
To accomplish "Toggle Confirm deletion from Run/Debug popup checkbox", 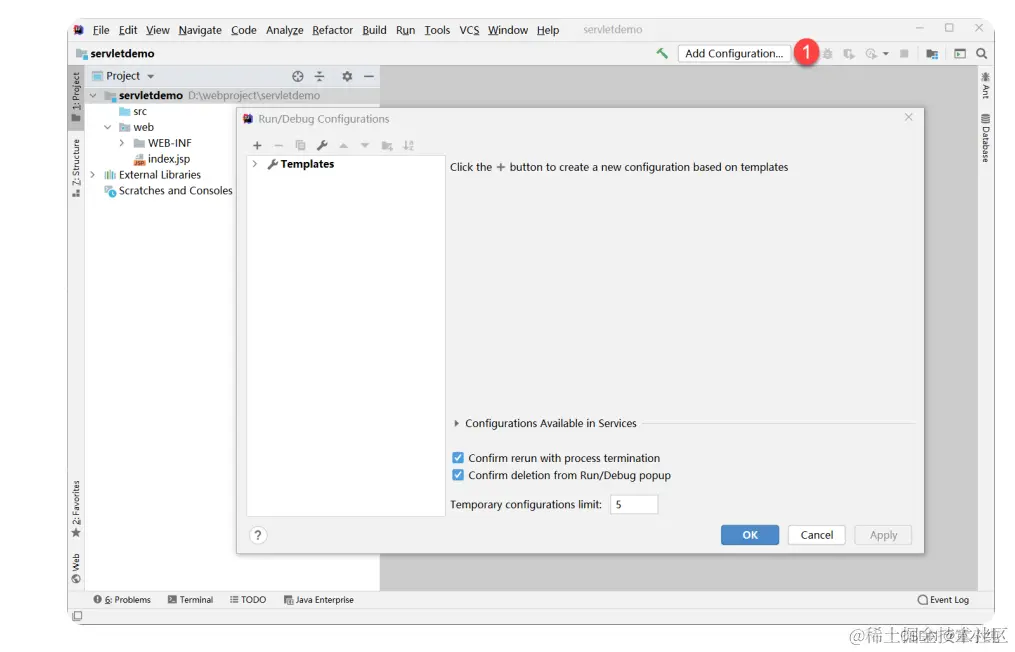I will (x=458, y=475).
